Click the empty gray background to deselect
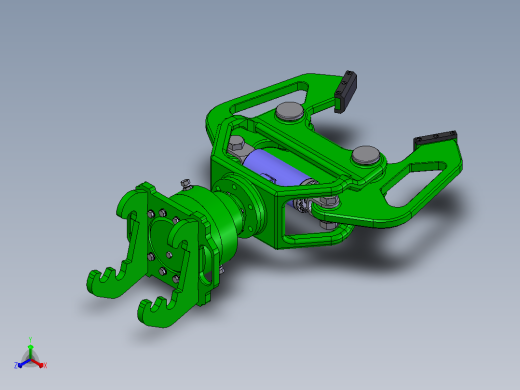The height and width of the screenshot is (390, 520). pos(100,83)
